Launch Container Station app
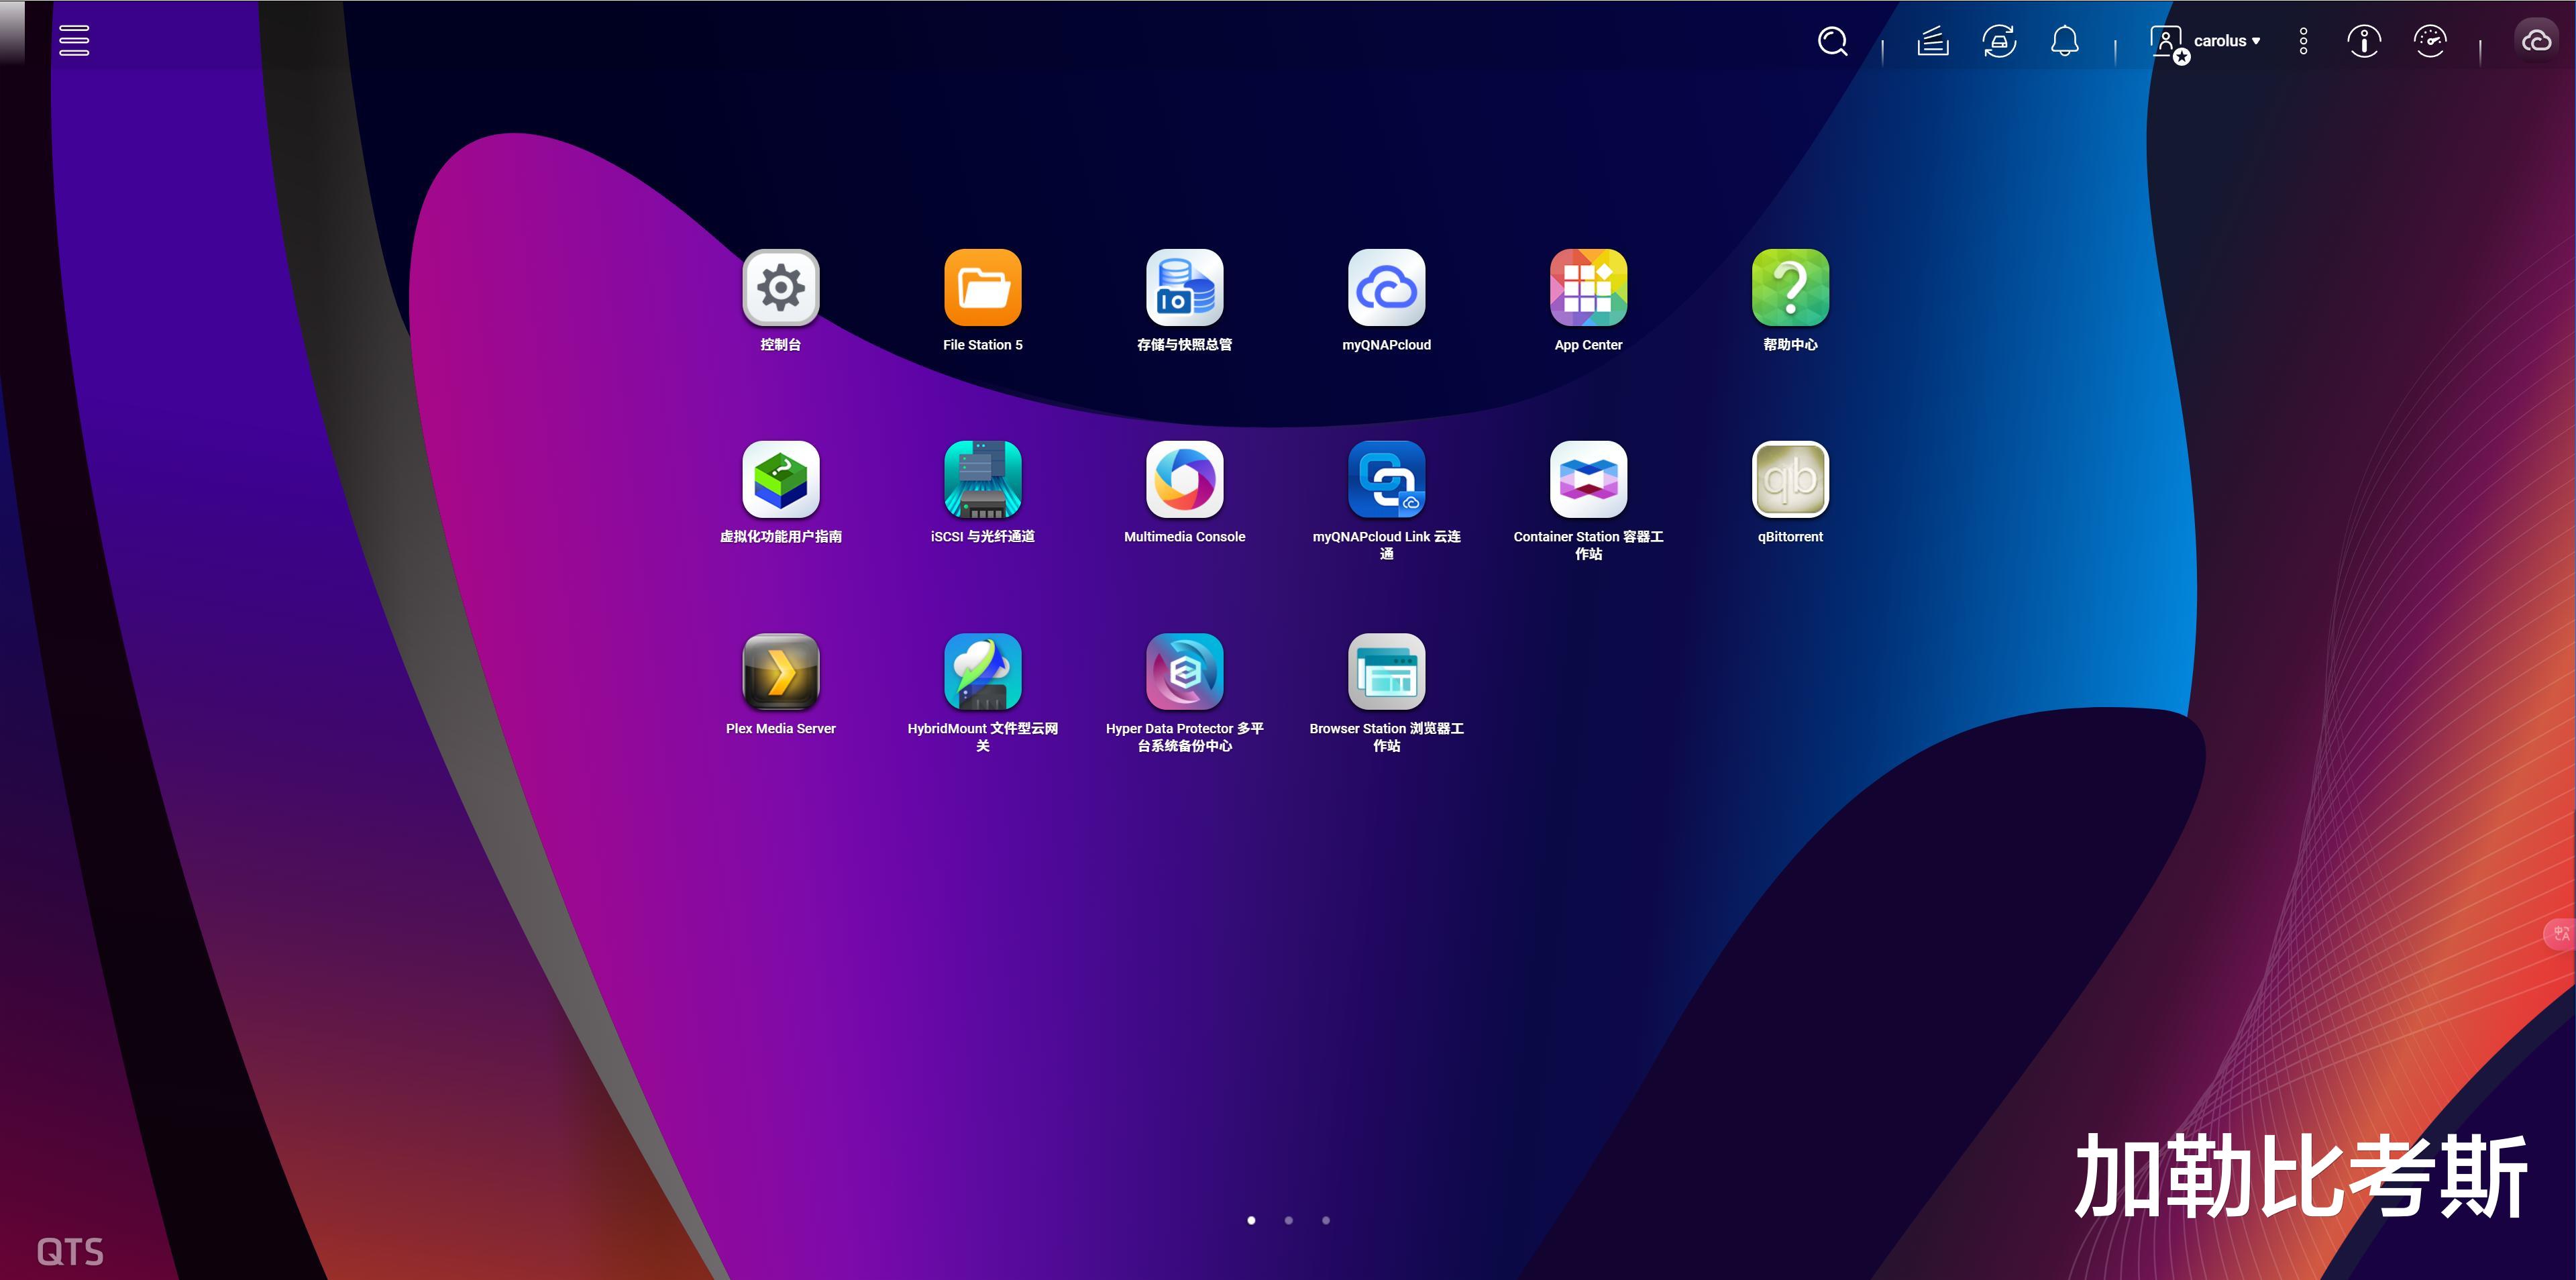2576x1280 pixels. 1588,480
